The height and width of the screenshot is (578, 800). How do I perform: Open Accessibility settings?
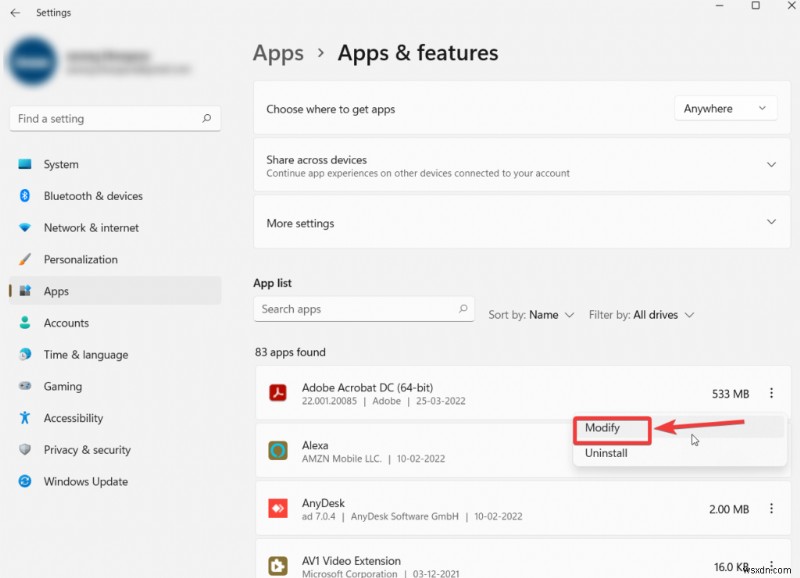coord(115,418)
